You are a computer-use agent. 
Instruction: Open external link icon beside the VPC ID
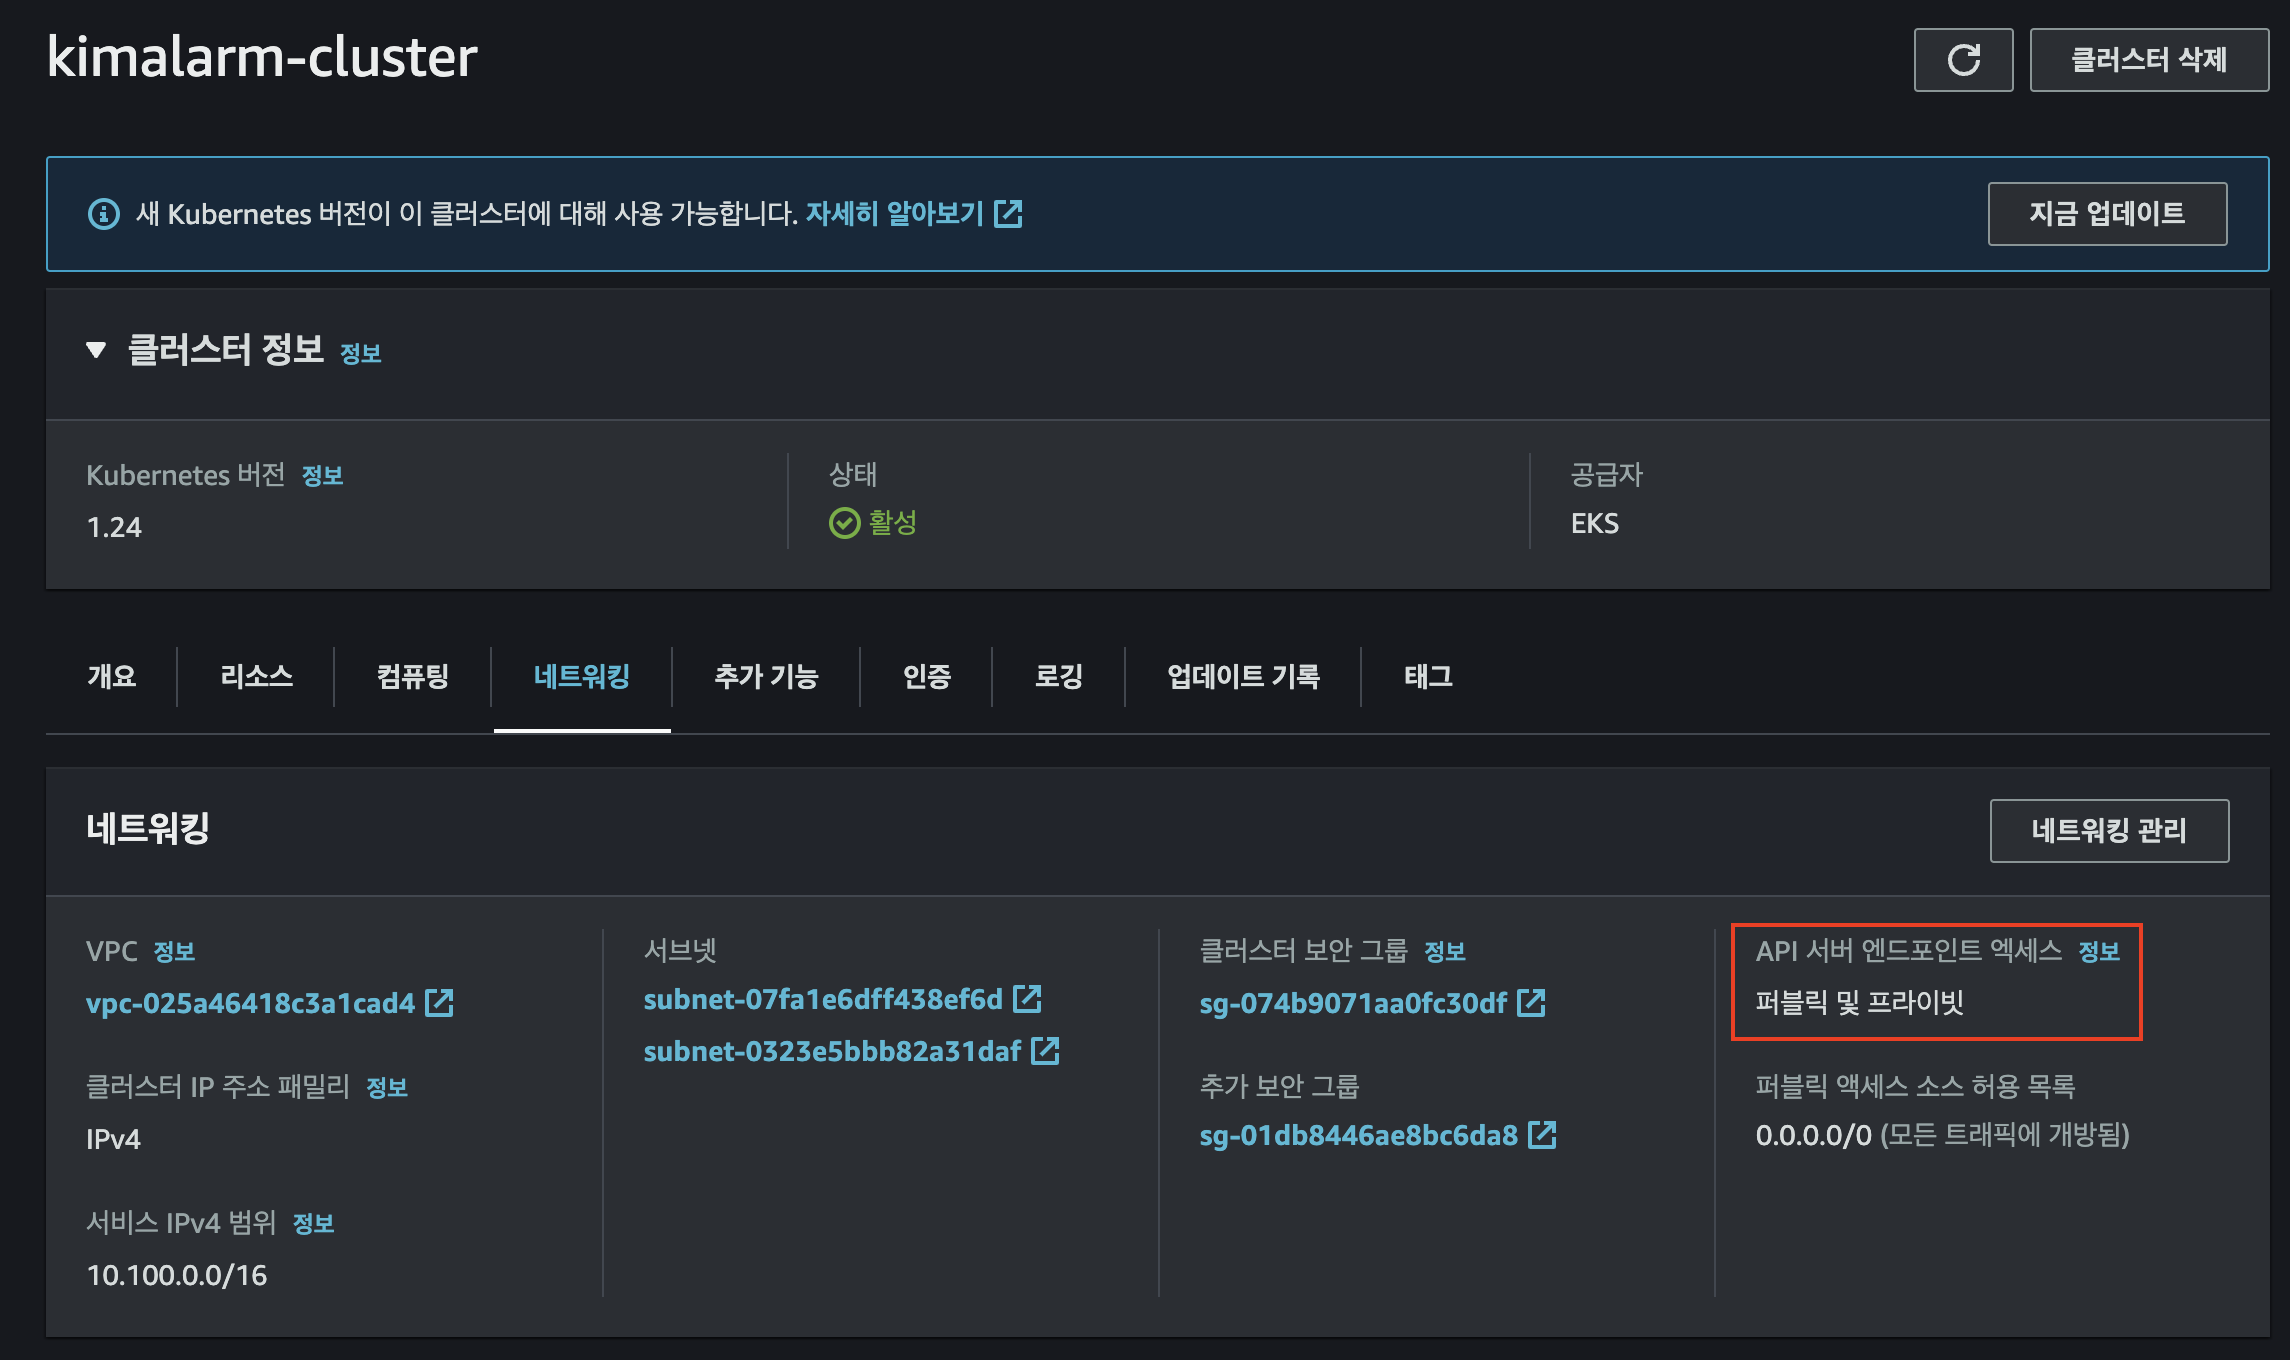pyautogui.click(x=440, y=1003)
